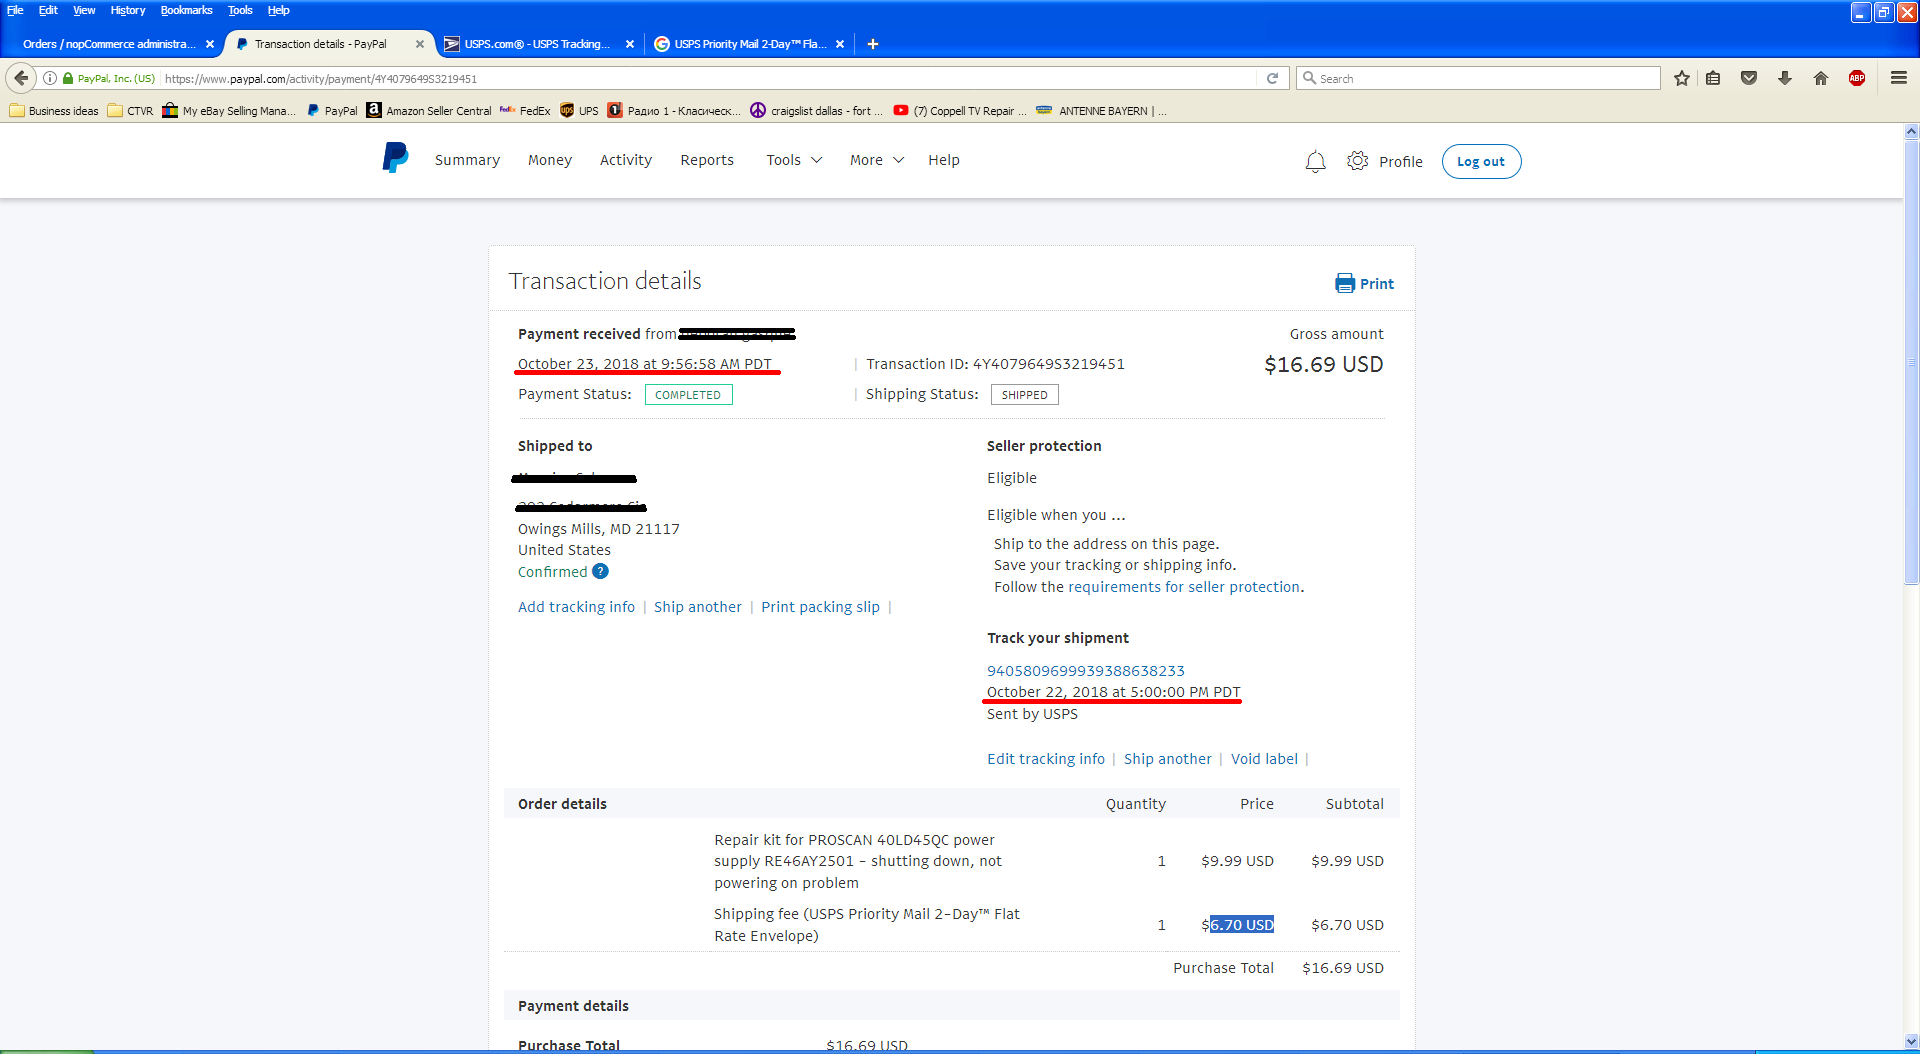Click Add tracking info link

[x=576, y=607]
